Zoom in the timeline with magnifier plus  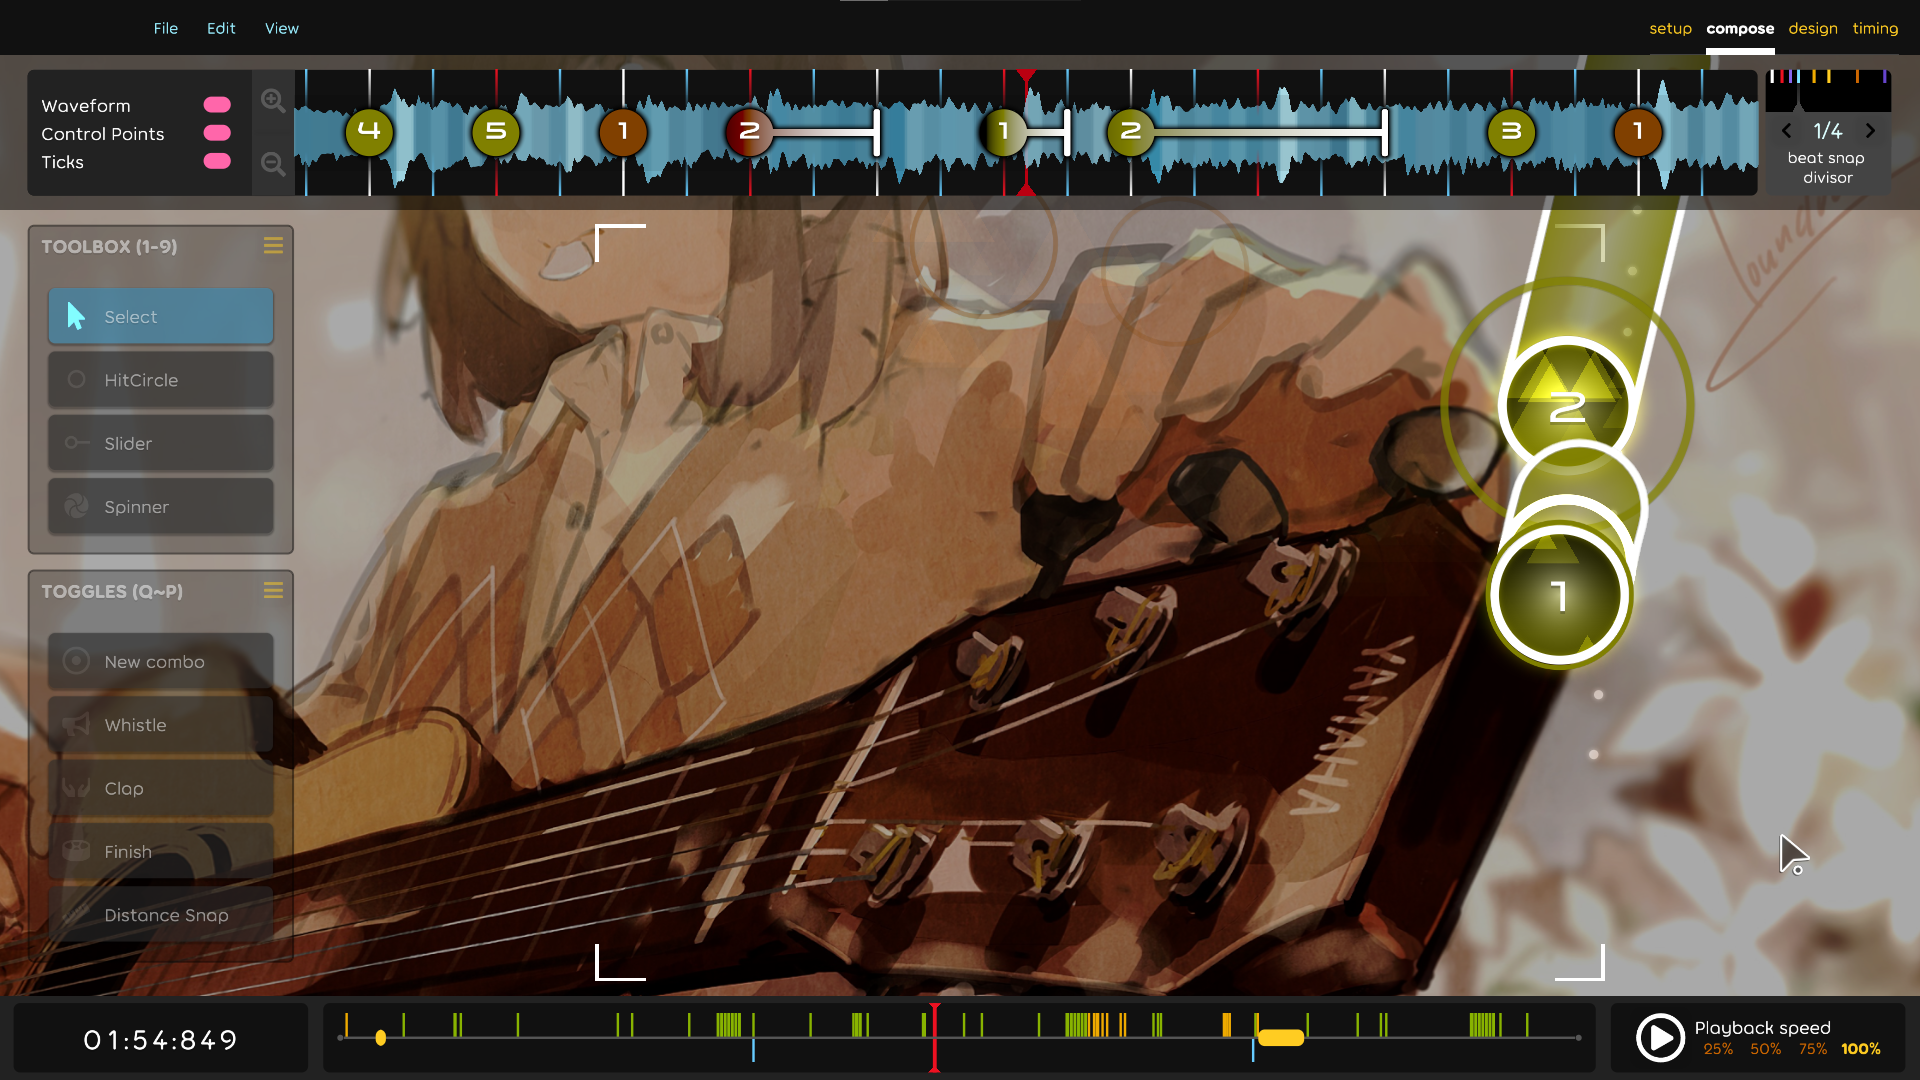pos(273,100)
